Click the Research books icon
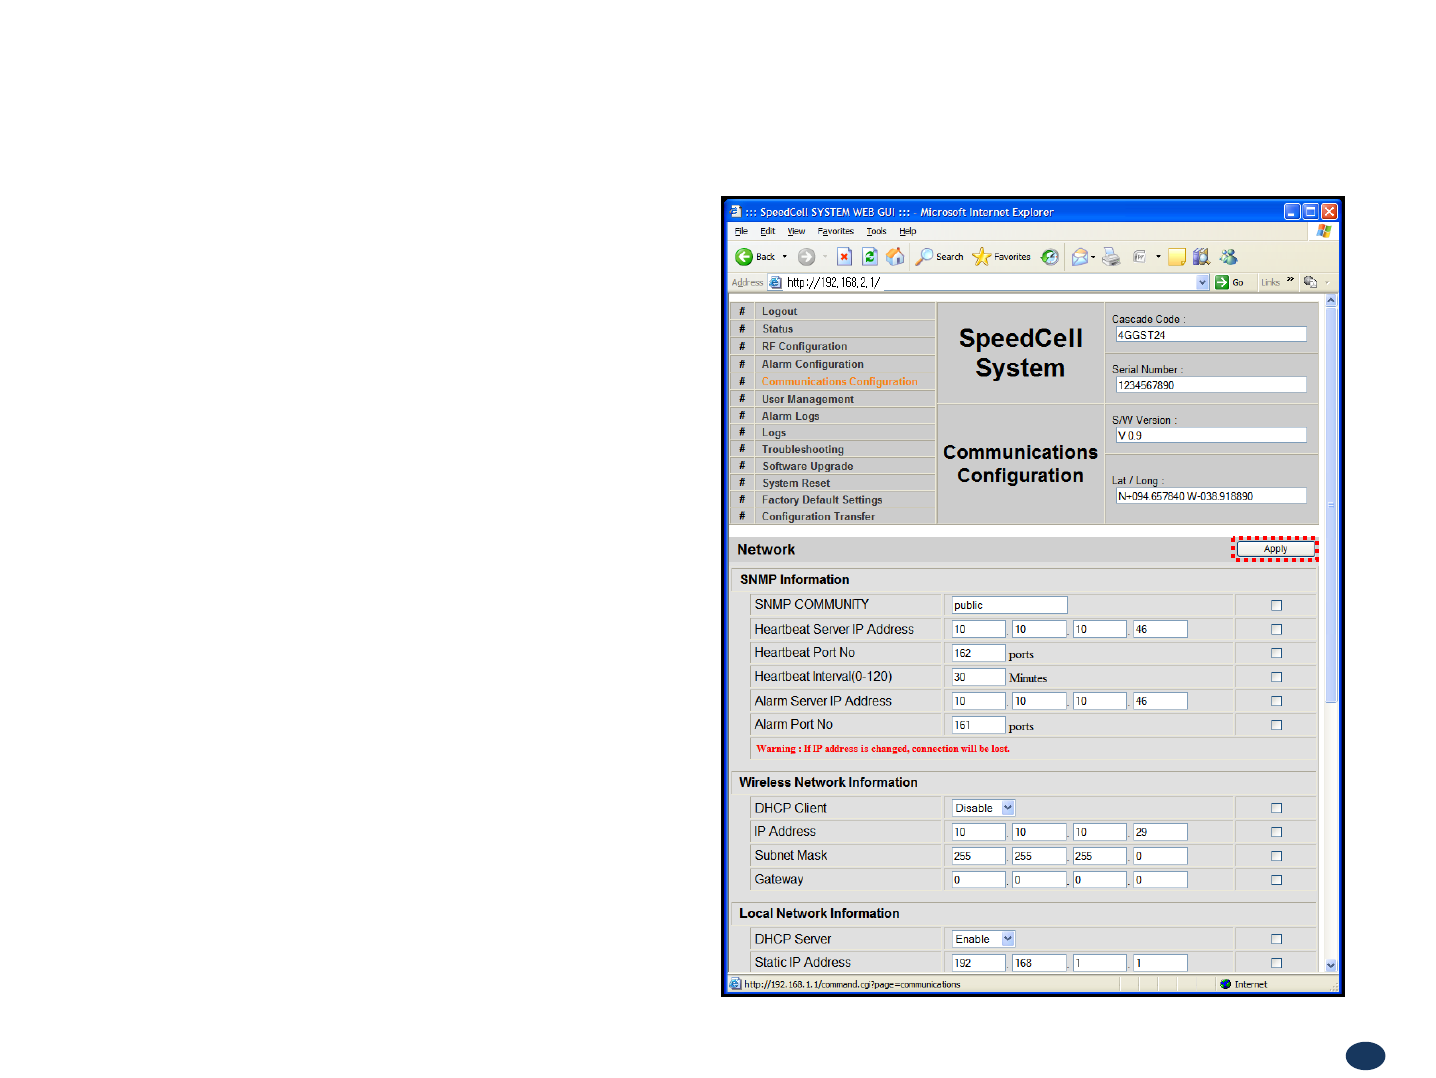The width and height of the screenshot is (1436, 1078). 1201,257
